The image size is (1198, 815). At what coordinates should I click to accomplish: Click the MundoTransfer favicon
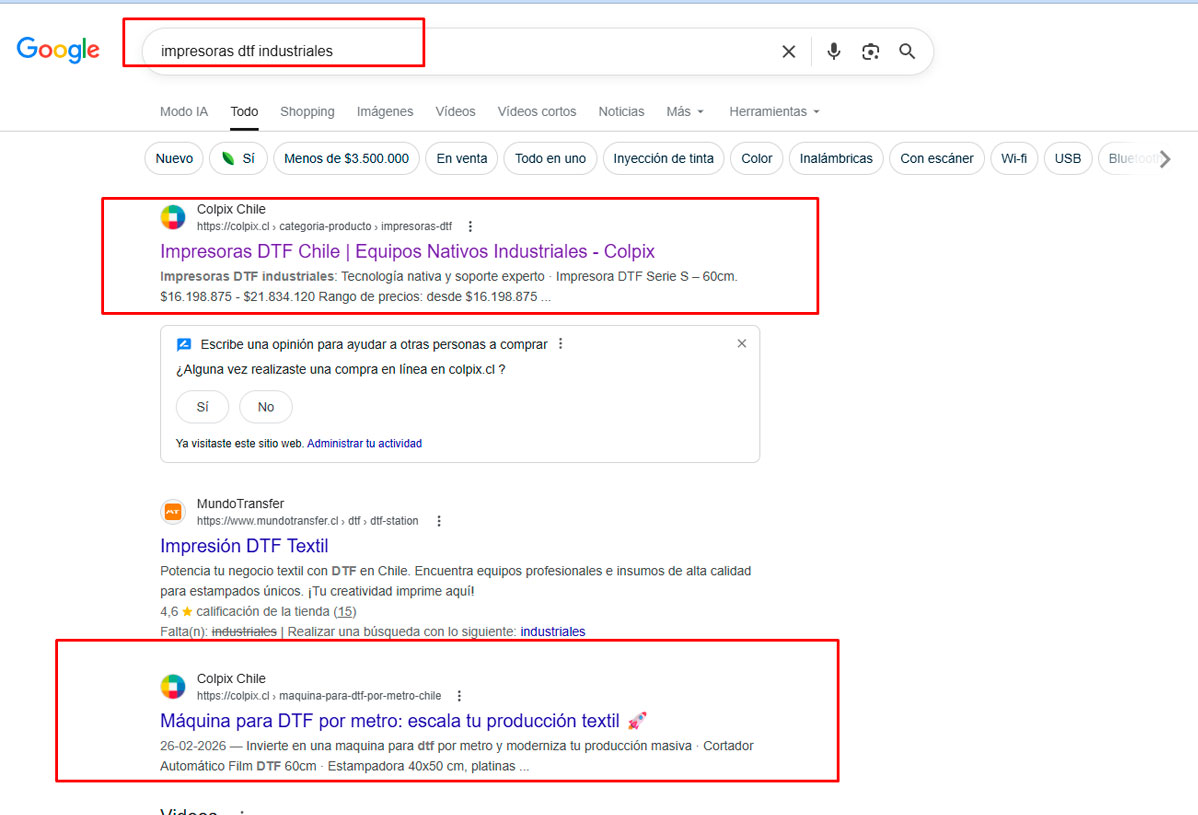(173, 512)
